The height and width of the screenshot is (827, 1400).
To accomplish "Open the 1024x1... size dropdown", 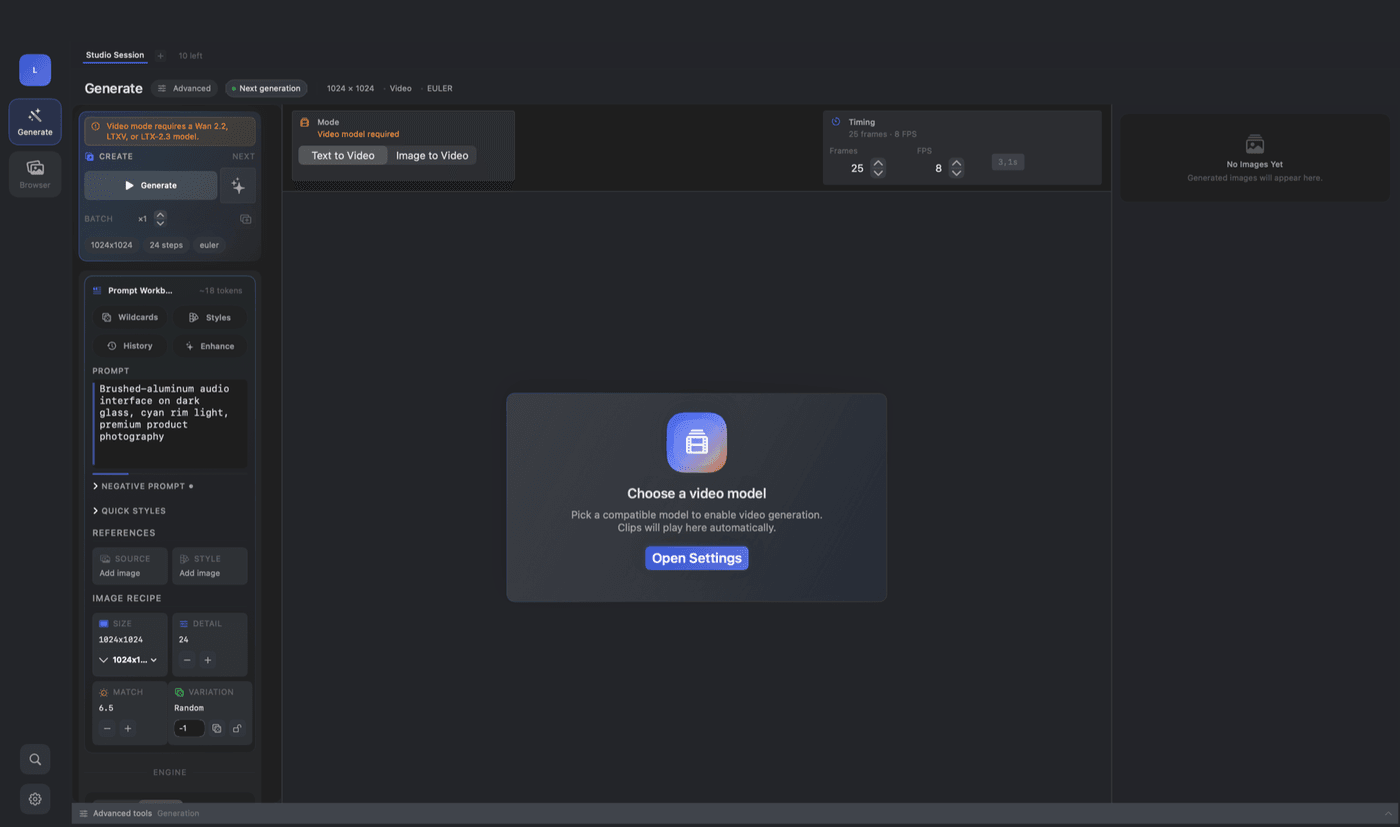I will coord(128,660).
